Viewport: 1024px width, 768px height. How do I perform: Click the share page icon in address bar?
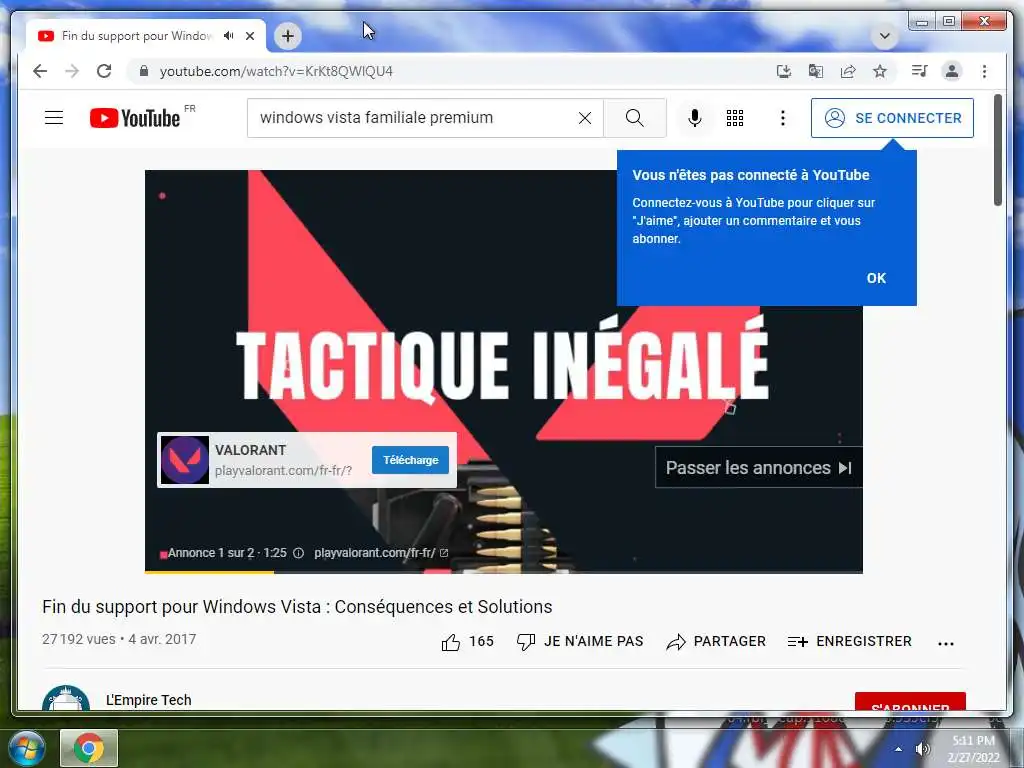pos(848,71)
